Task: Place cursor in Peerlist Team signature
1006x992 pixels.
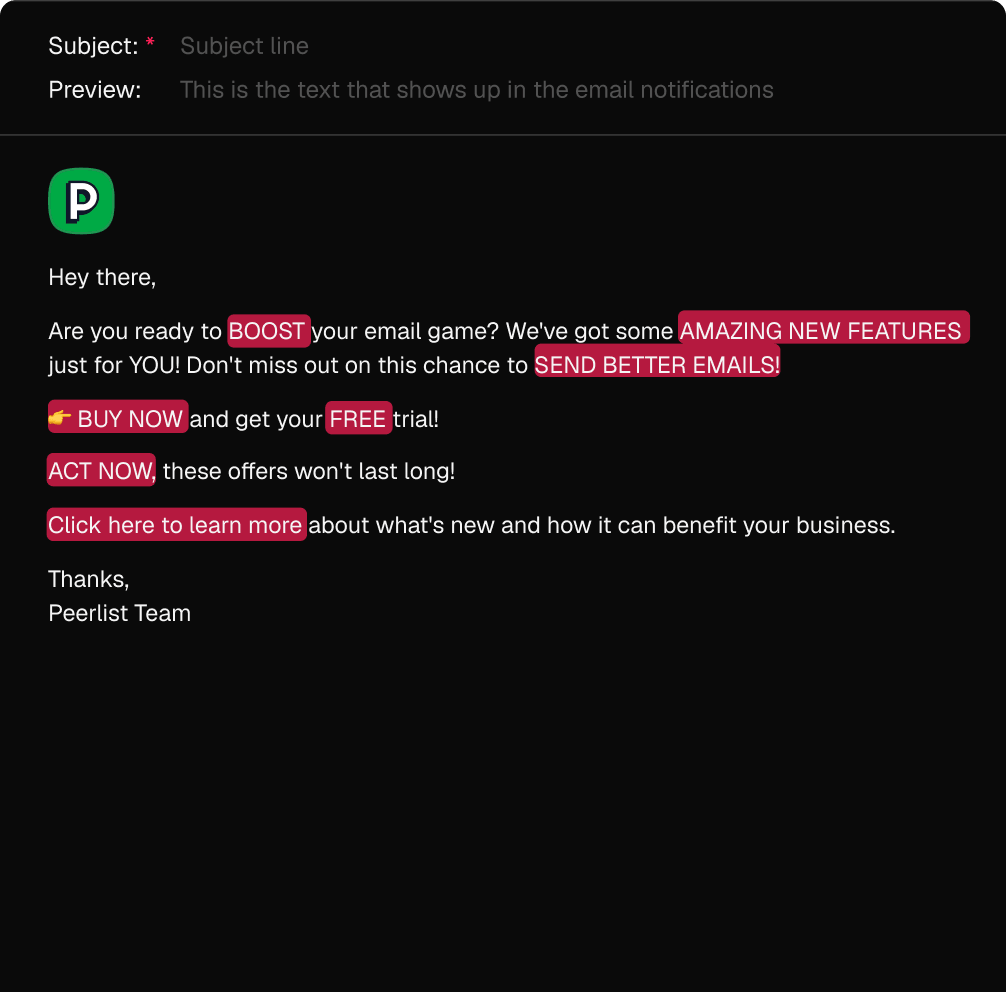Action: coord(119,613)
